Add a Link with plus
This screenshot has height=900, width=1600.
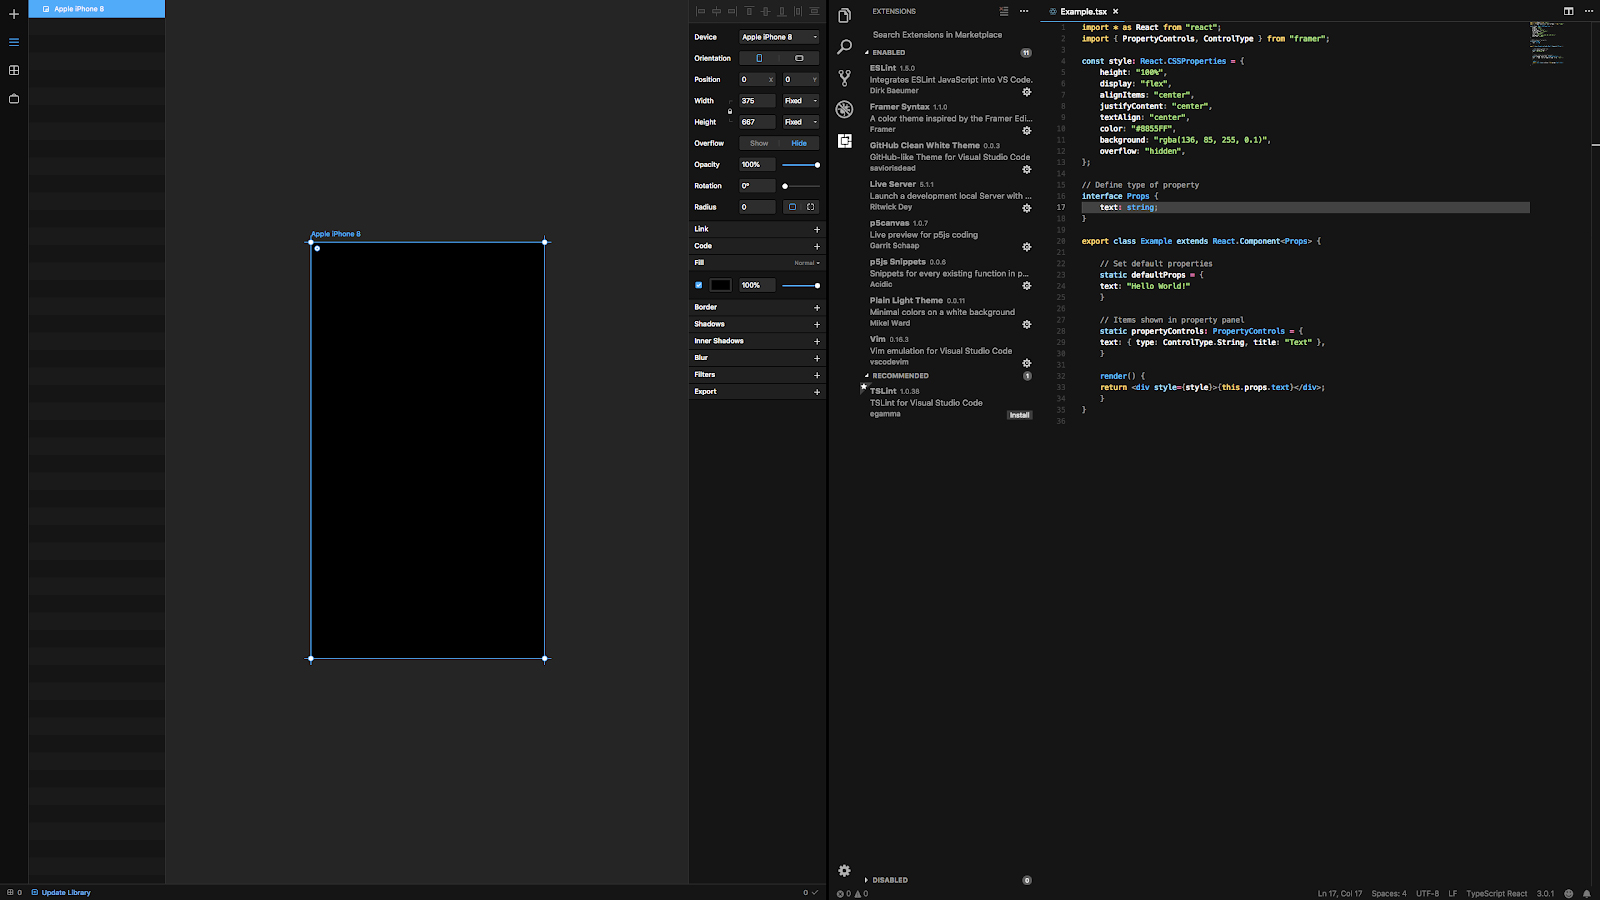pos(817,229)
